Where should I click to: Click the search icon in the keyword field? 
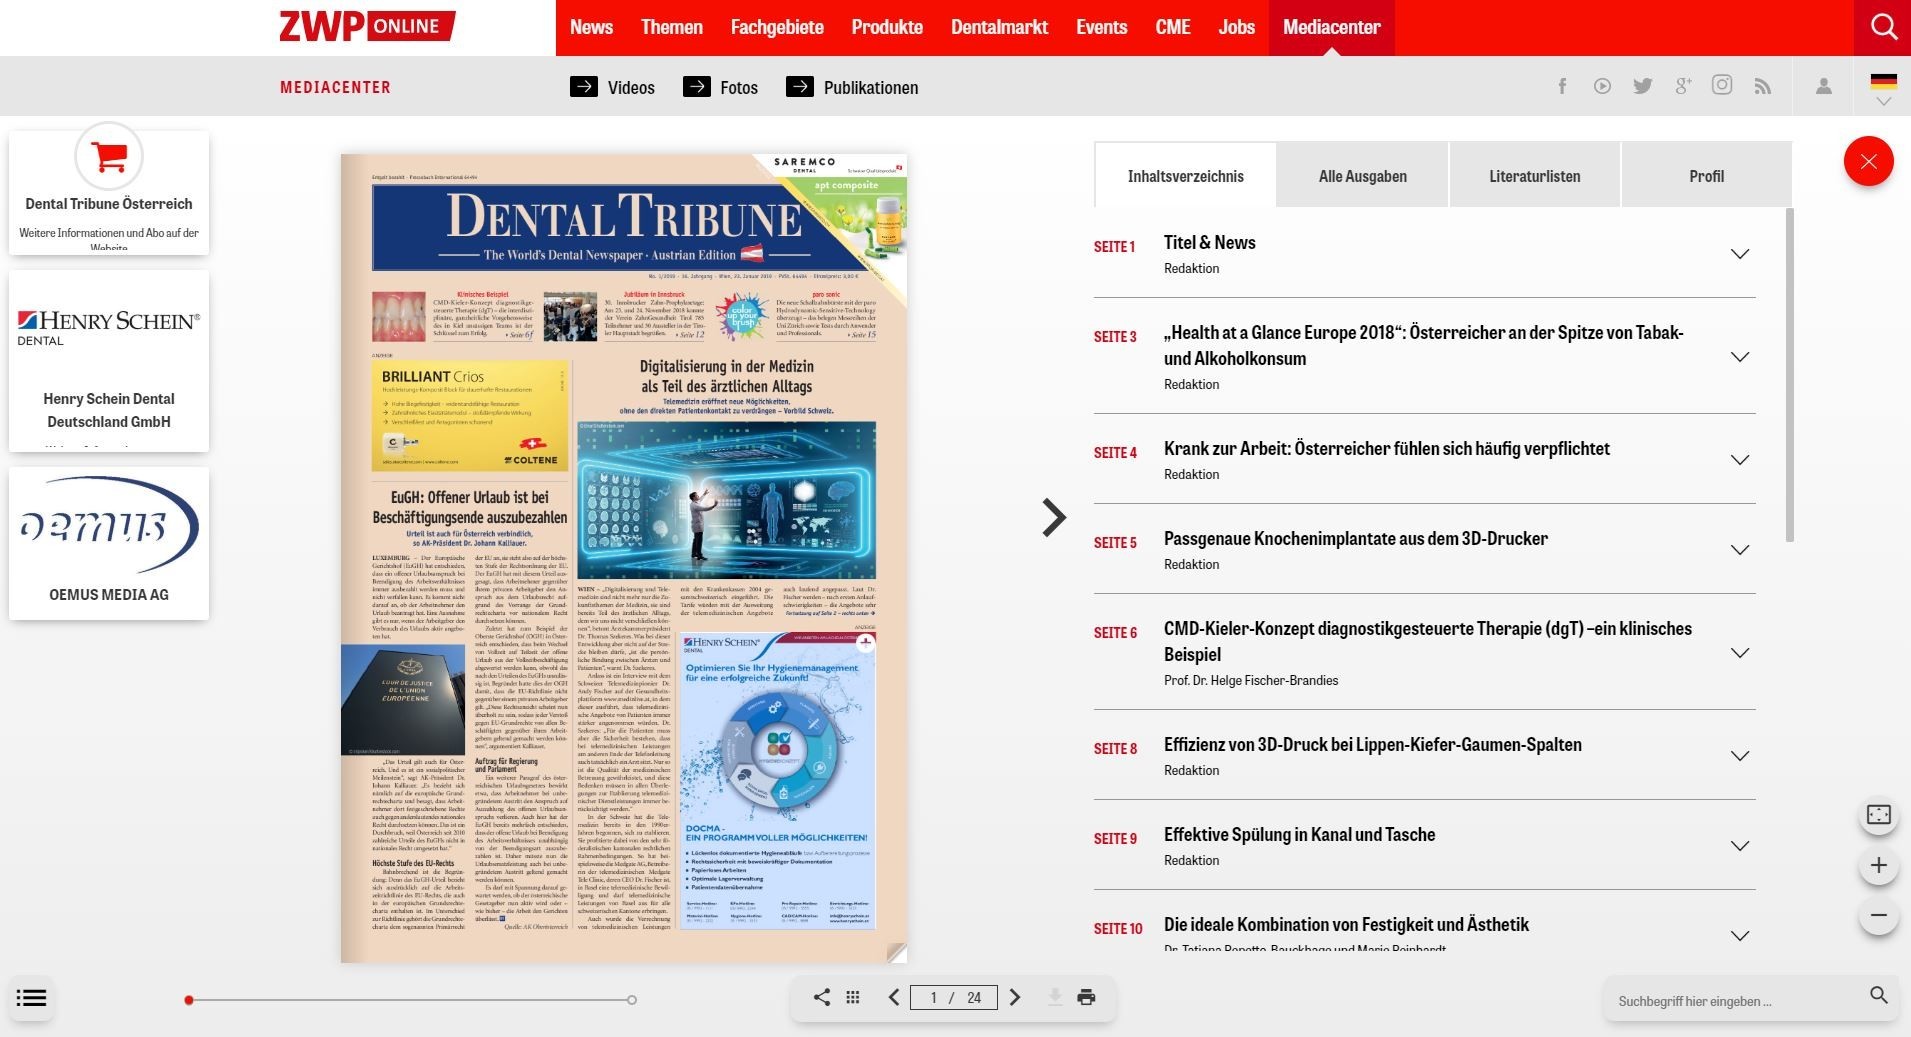(1878, 995)
